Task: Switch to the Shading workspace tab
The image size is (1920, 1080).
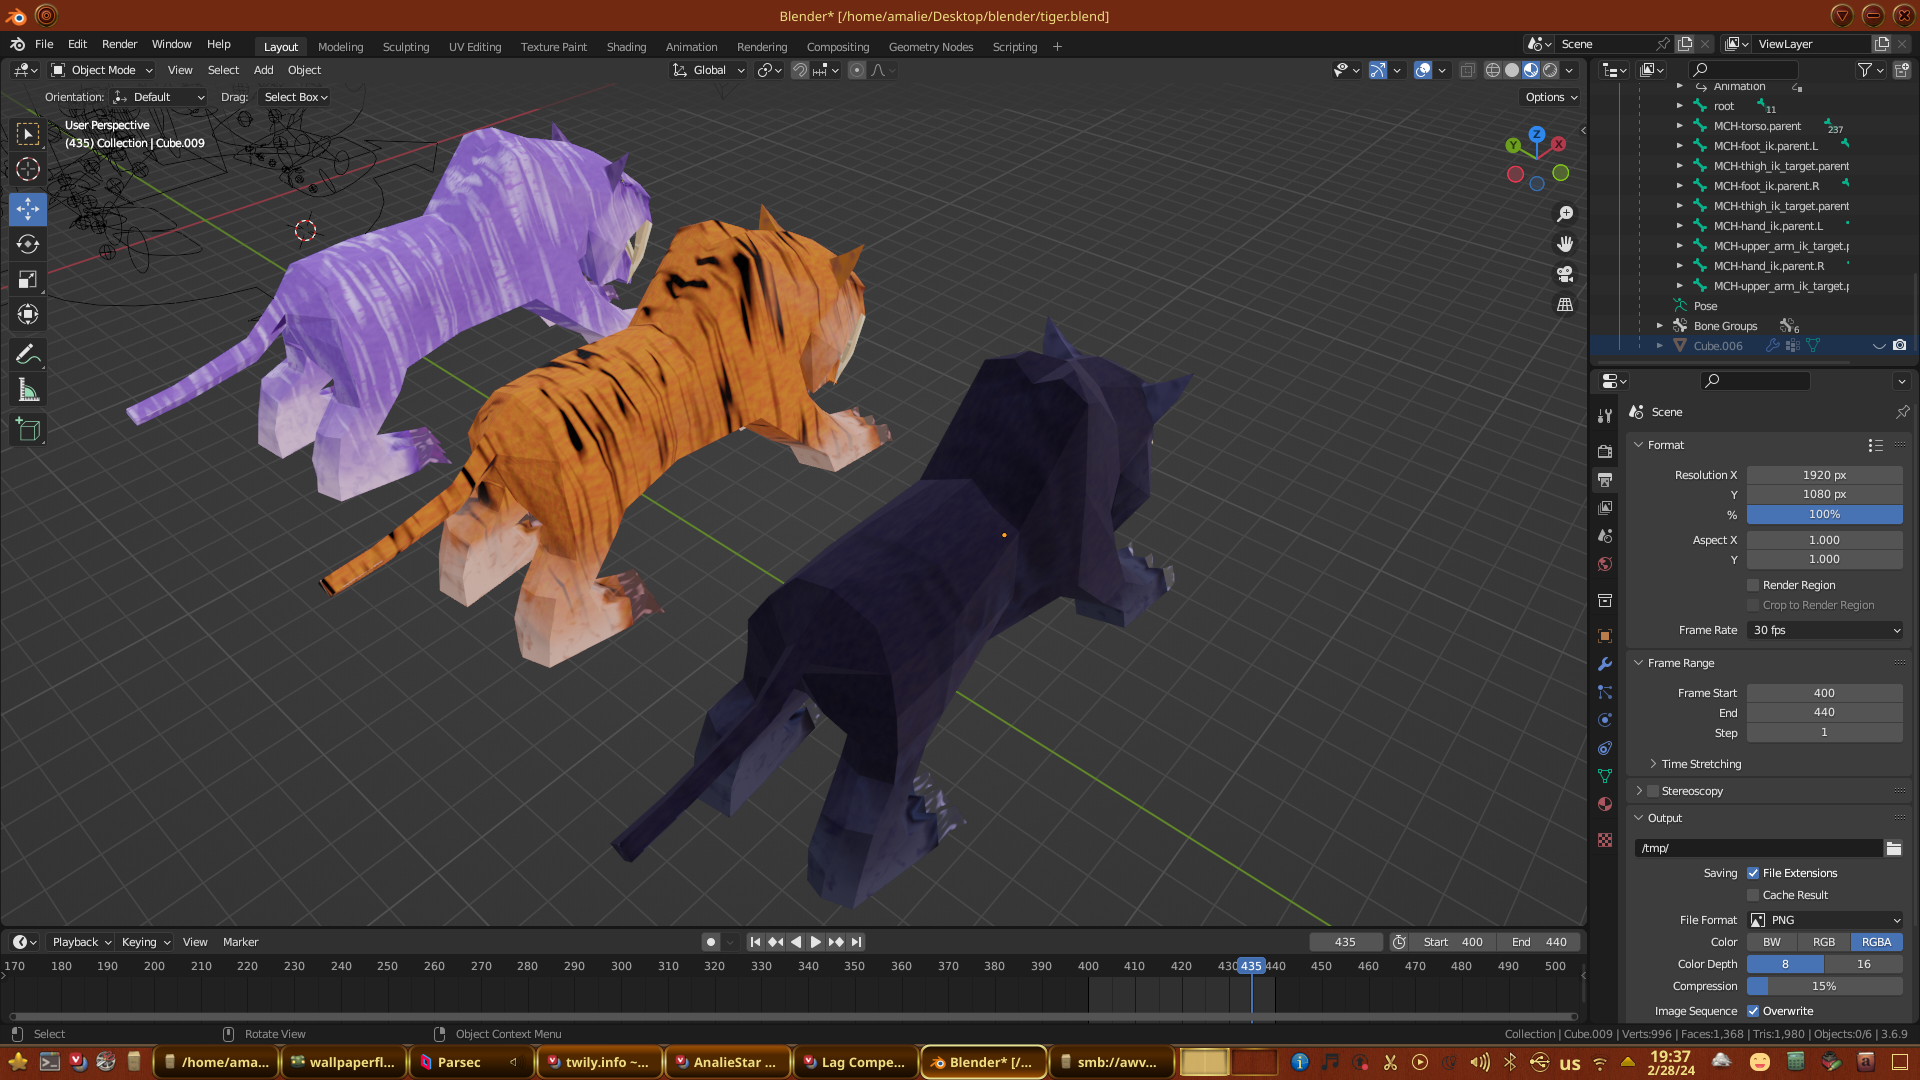Action: coord(626,47)
